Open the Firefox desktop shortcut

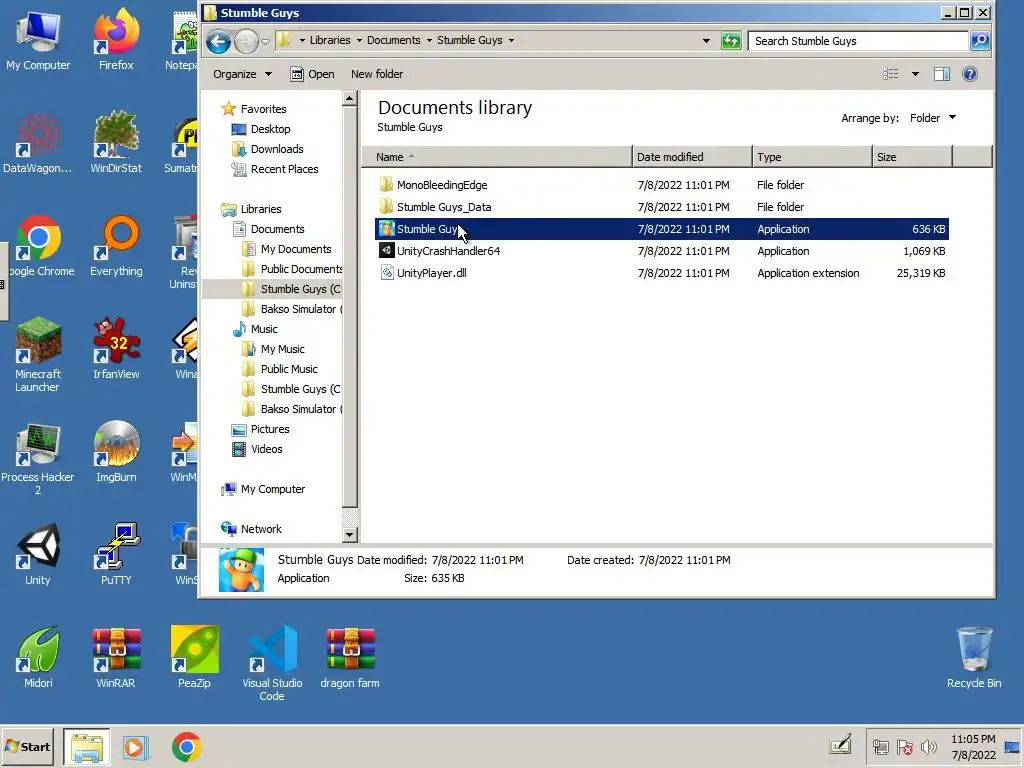116,39
